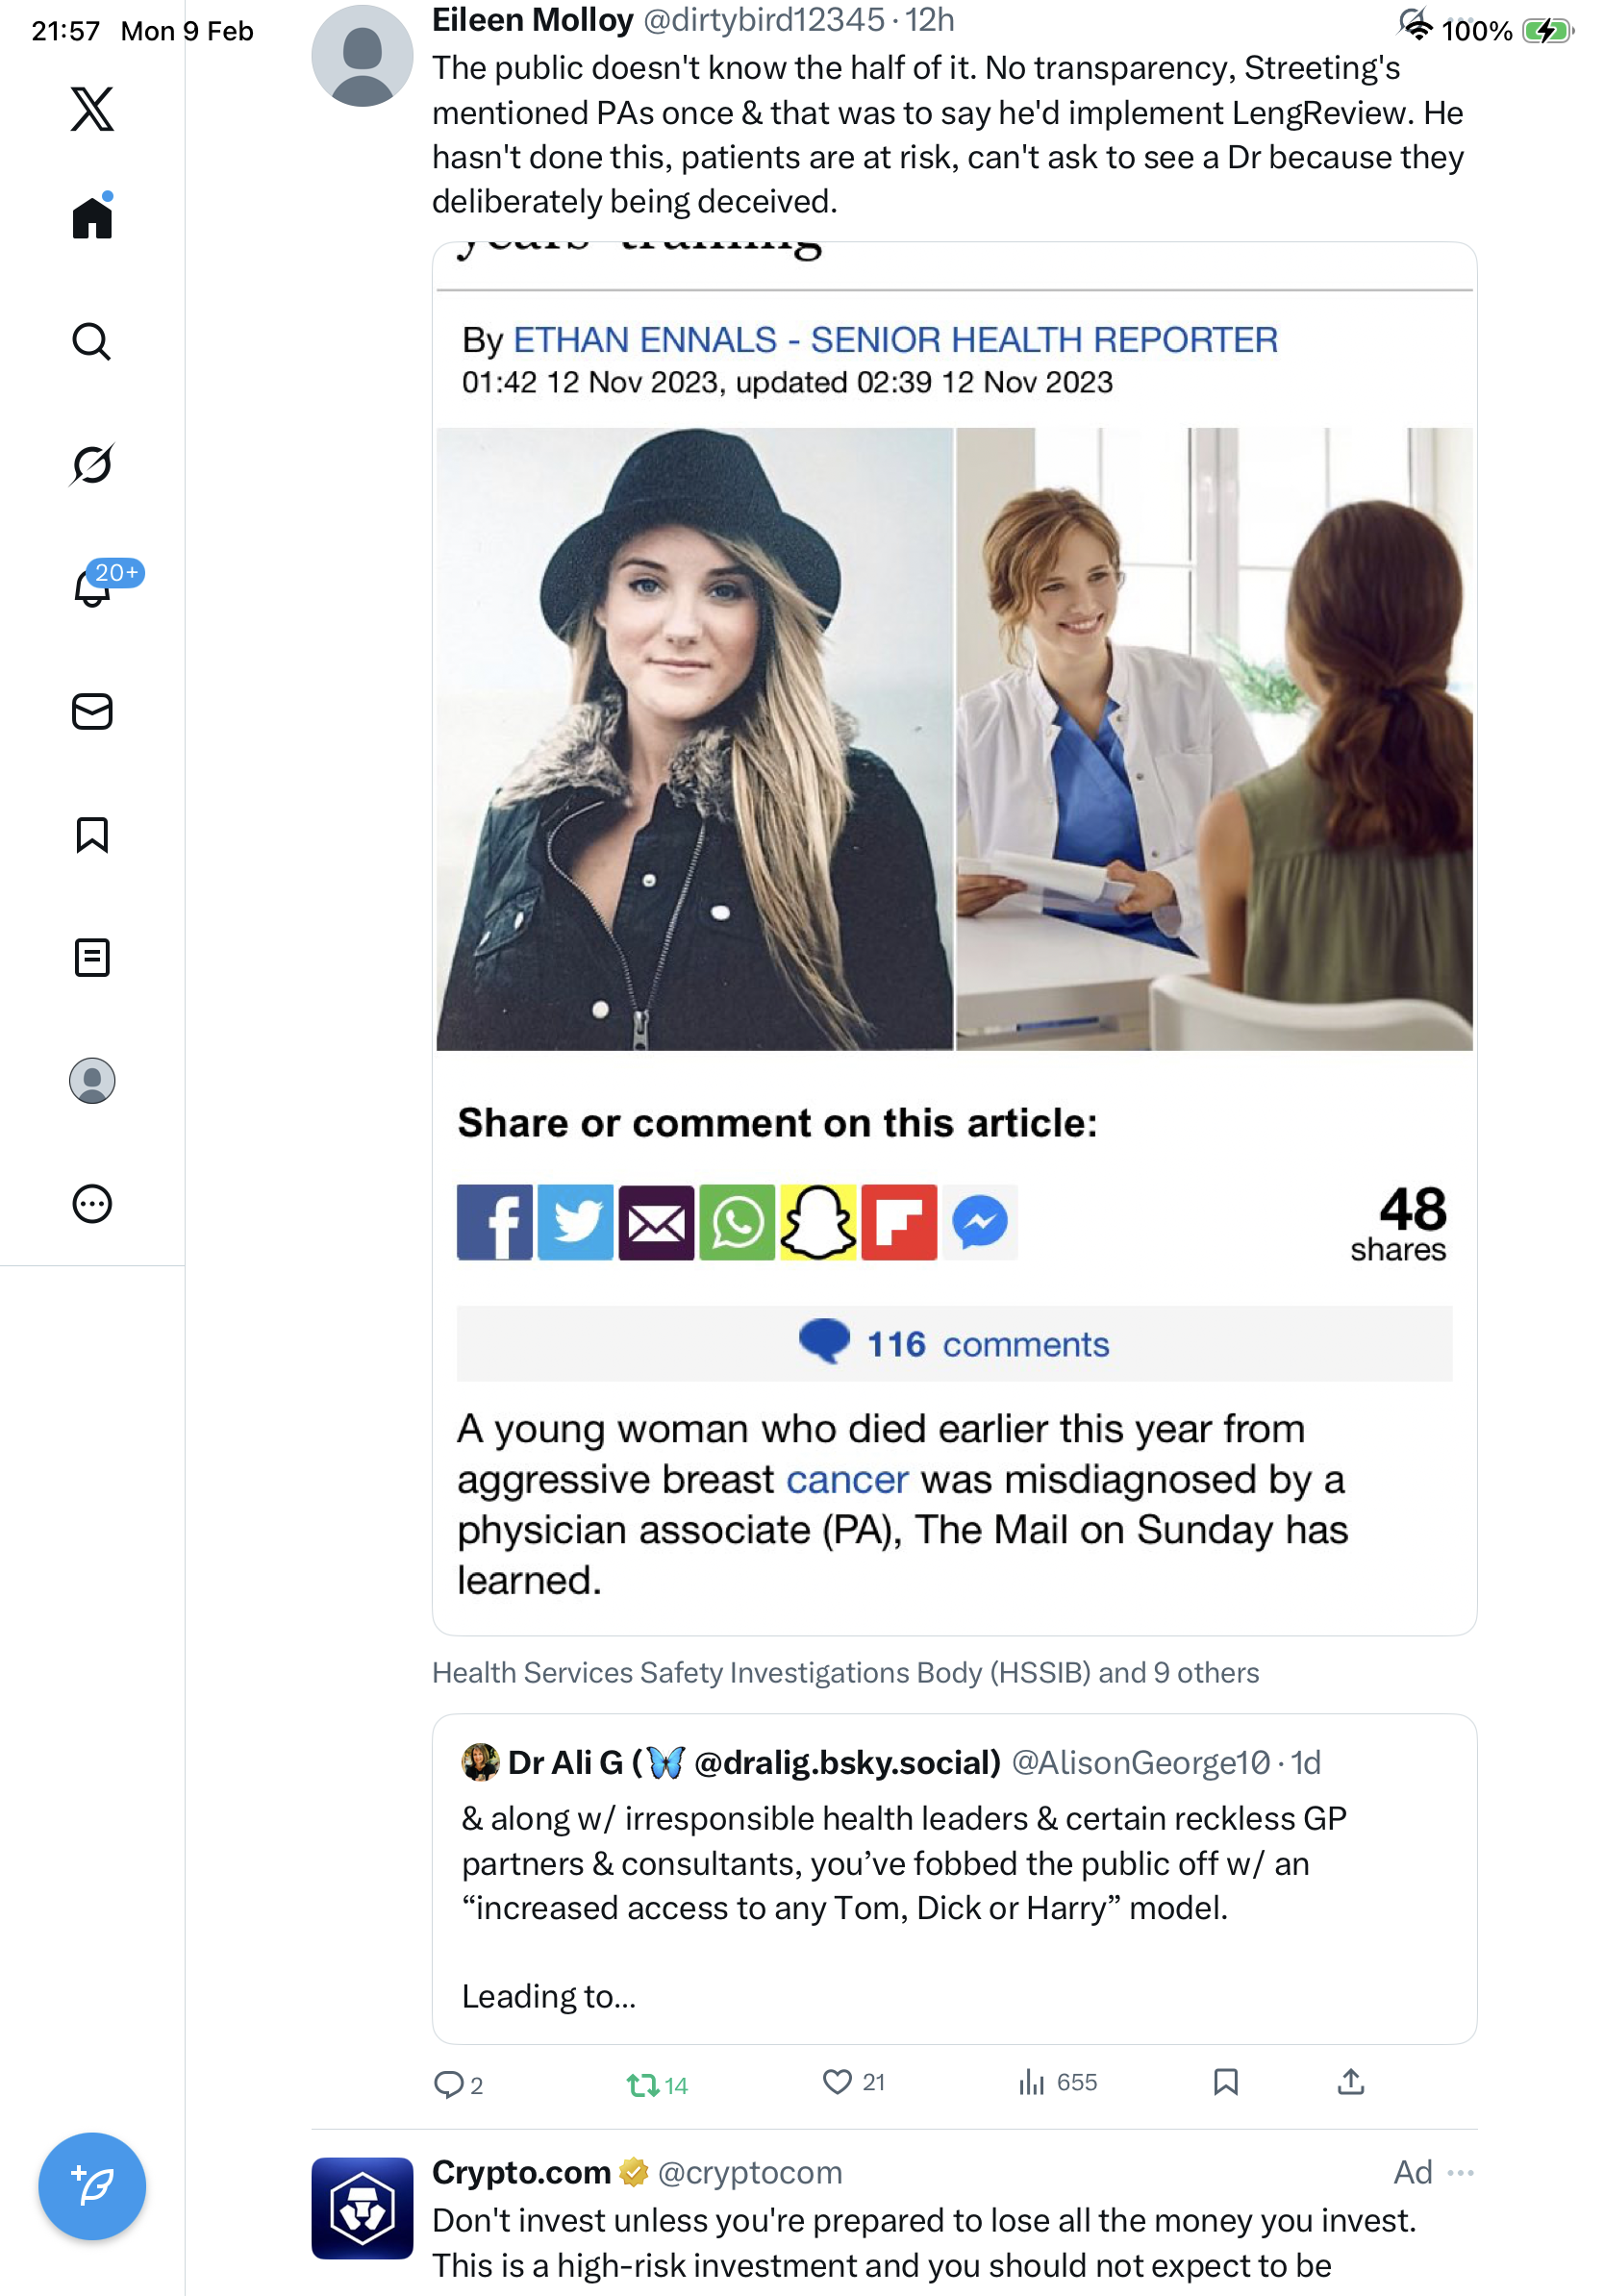Open ad options three-dot menu
The image size is (1604, 2296).
tap(1460, 2172)
